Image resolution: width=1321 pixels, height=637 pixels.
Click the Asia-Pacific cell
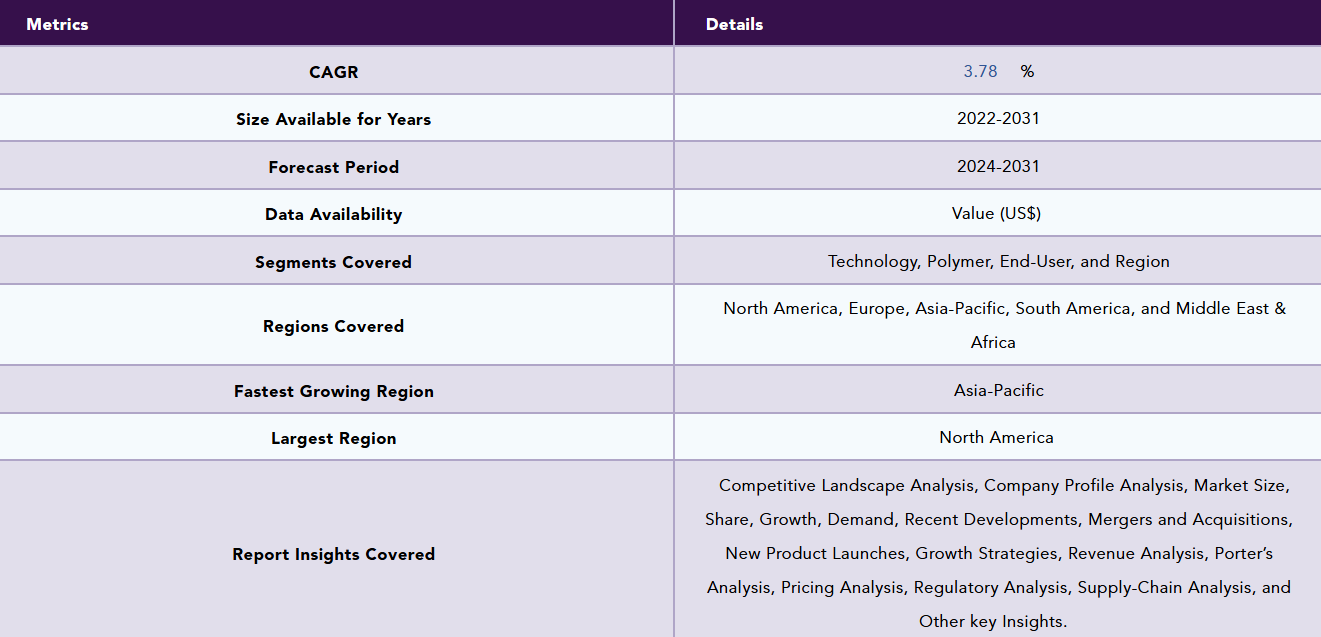(x=997, y=390)
